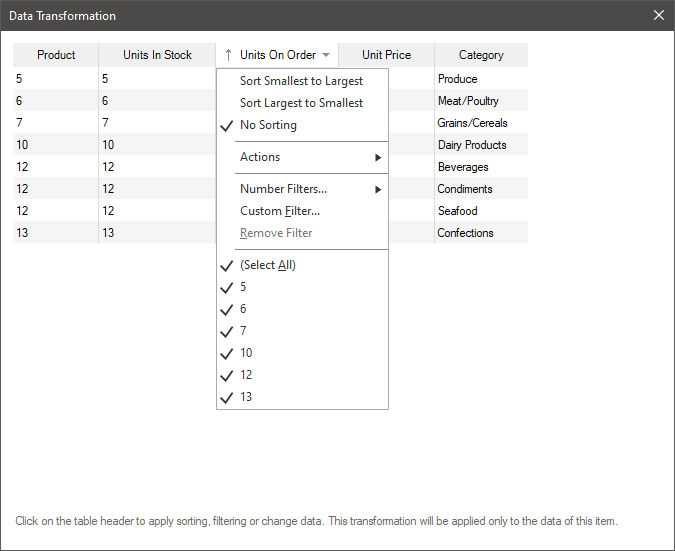Click the Unit Price column header
This screenshot has width=675, height=551.
(386, 55)
